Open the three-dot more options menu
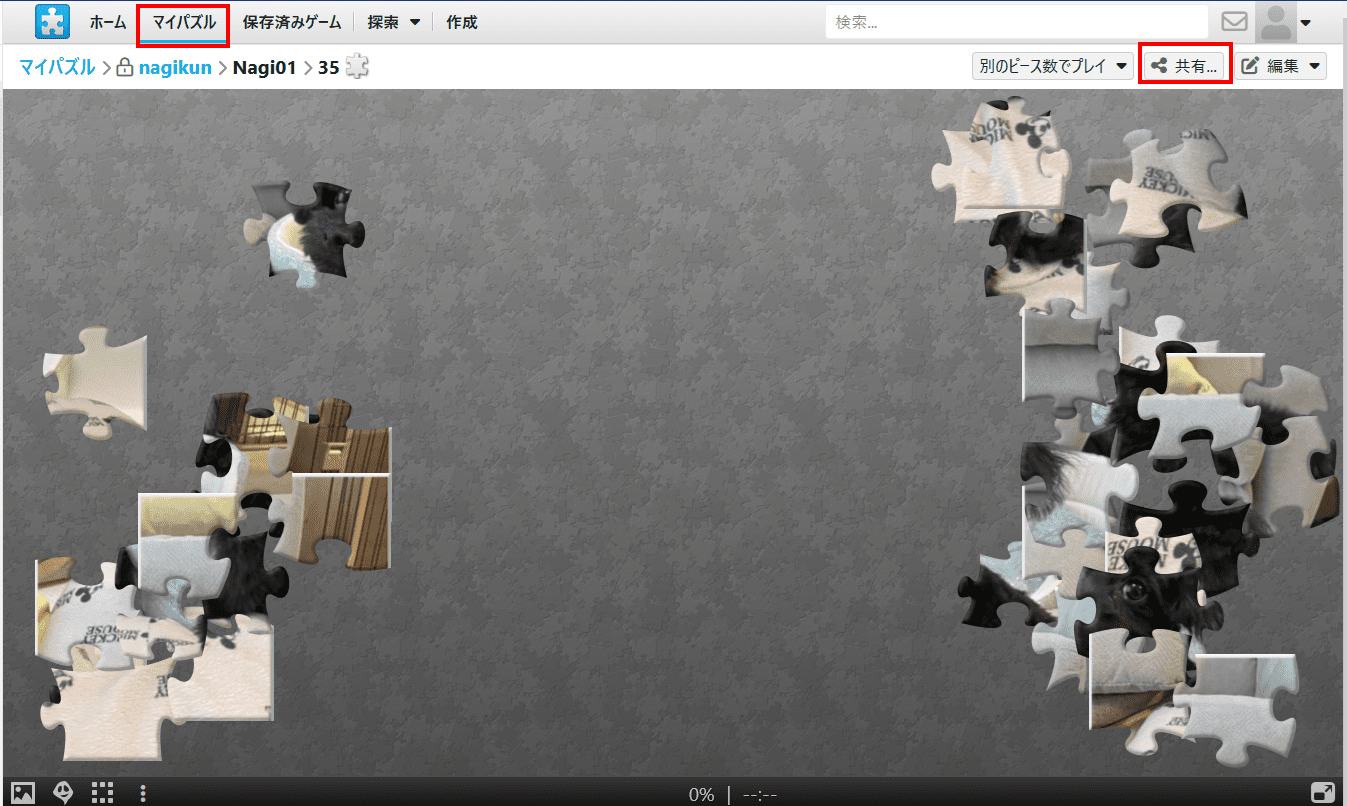Image resolution: width=1347 pixels, height=806 pixels. coord(143,793)
